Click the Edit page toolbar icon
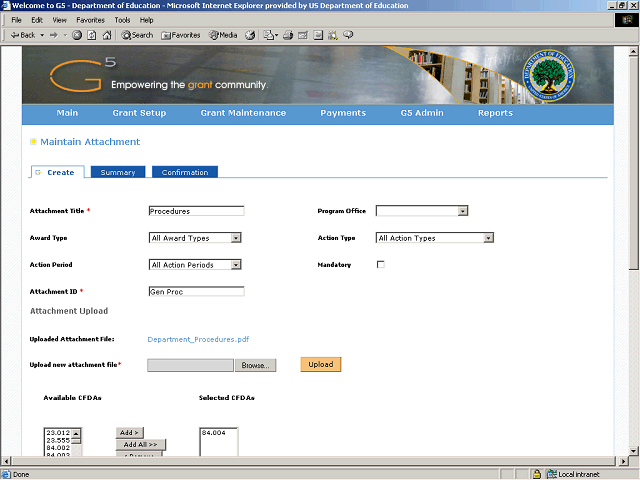640x480 pixels. pyautogui.click(x=303, y=35)
